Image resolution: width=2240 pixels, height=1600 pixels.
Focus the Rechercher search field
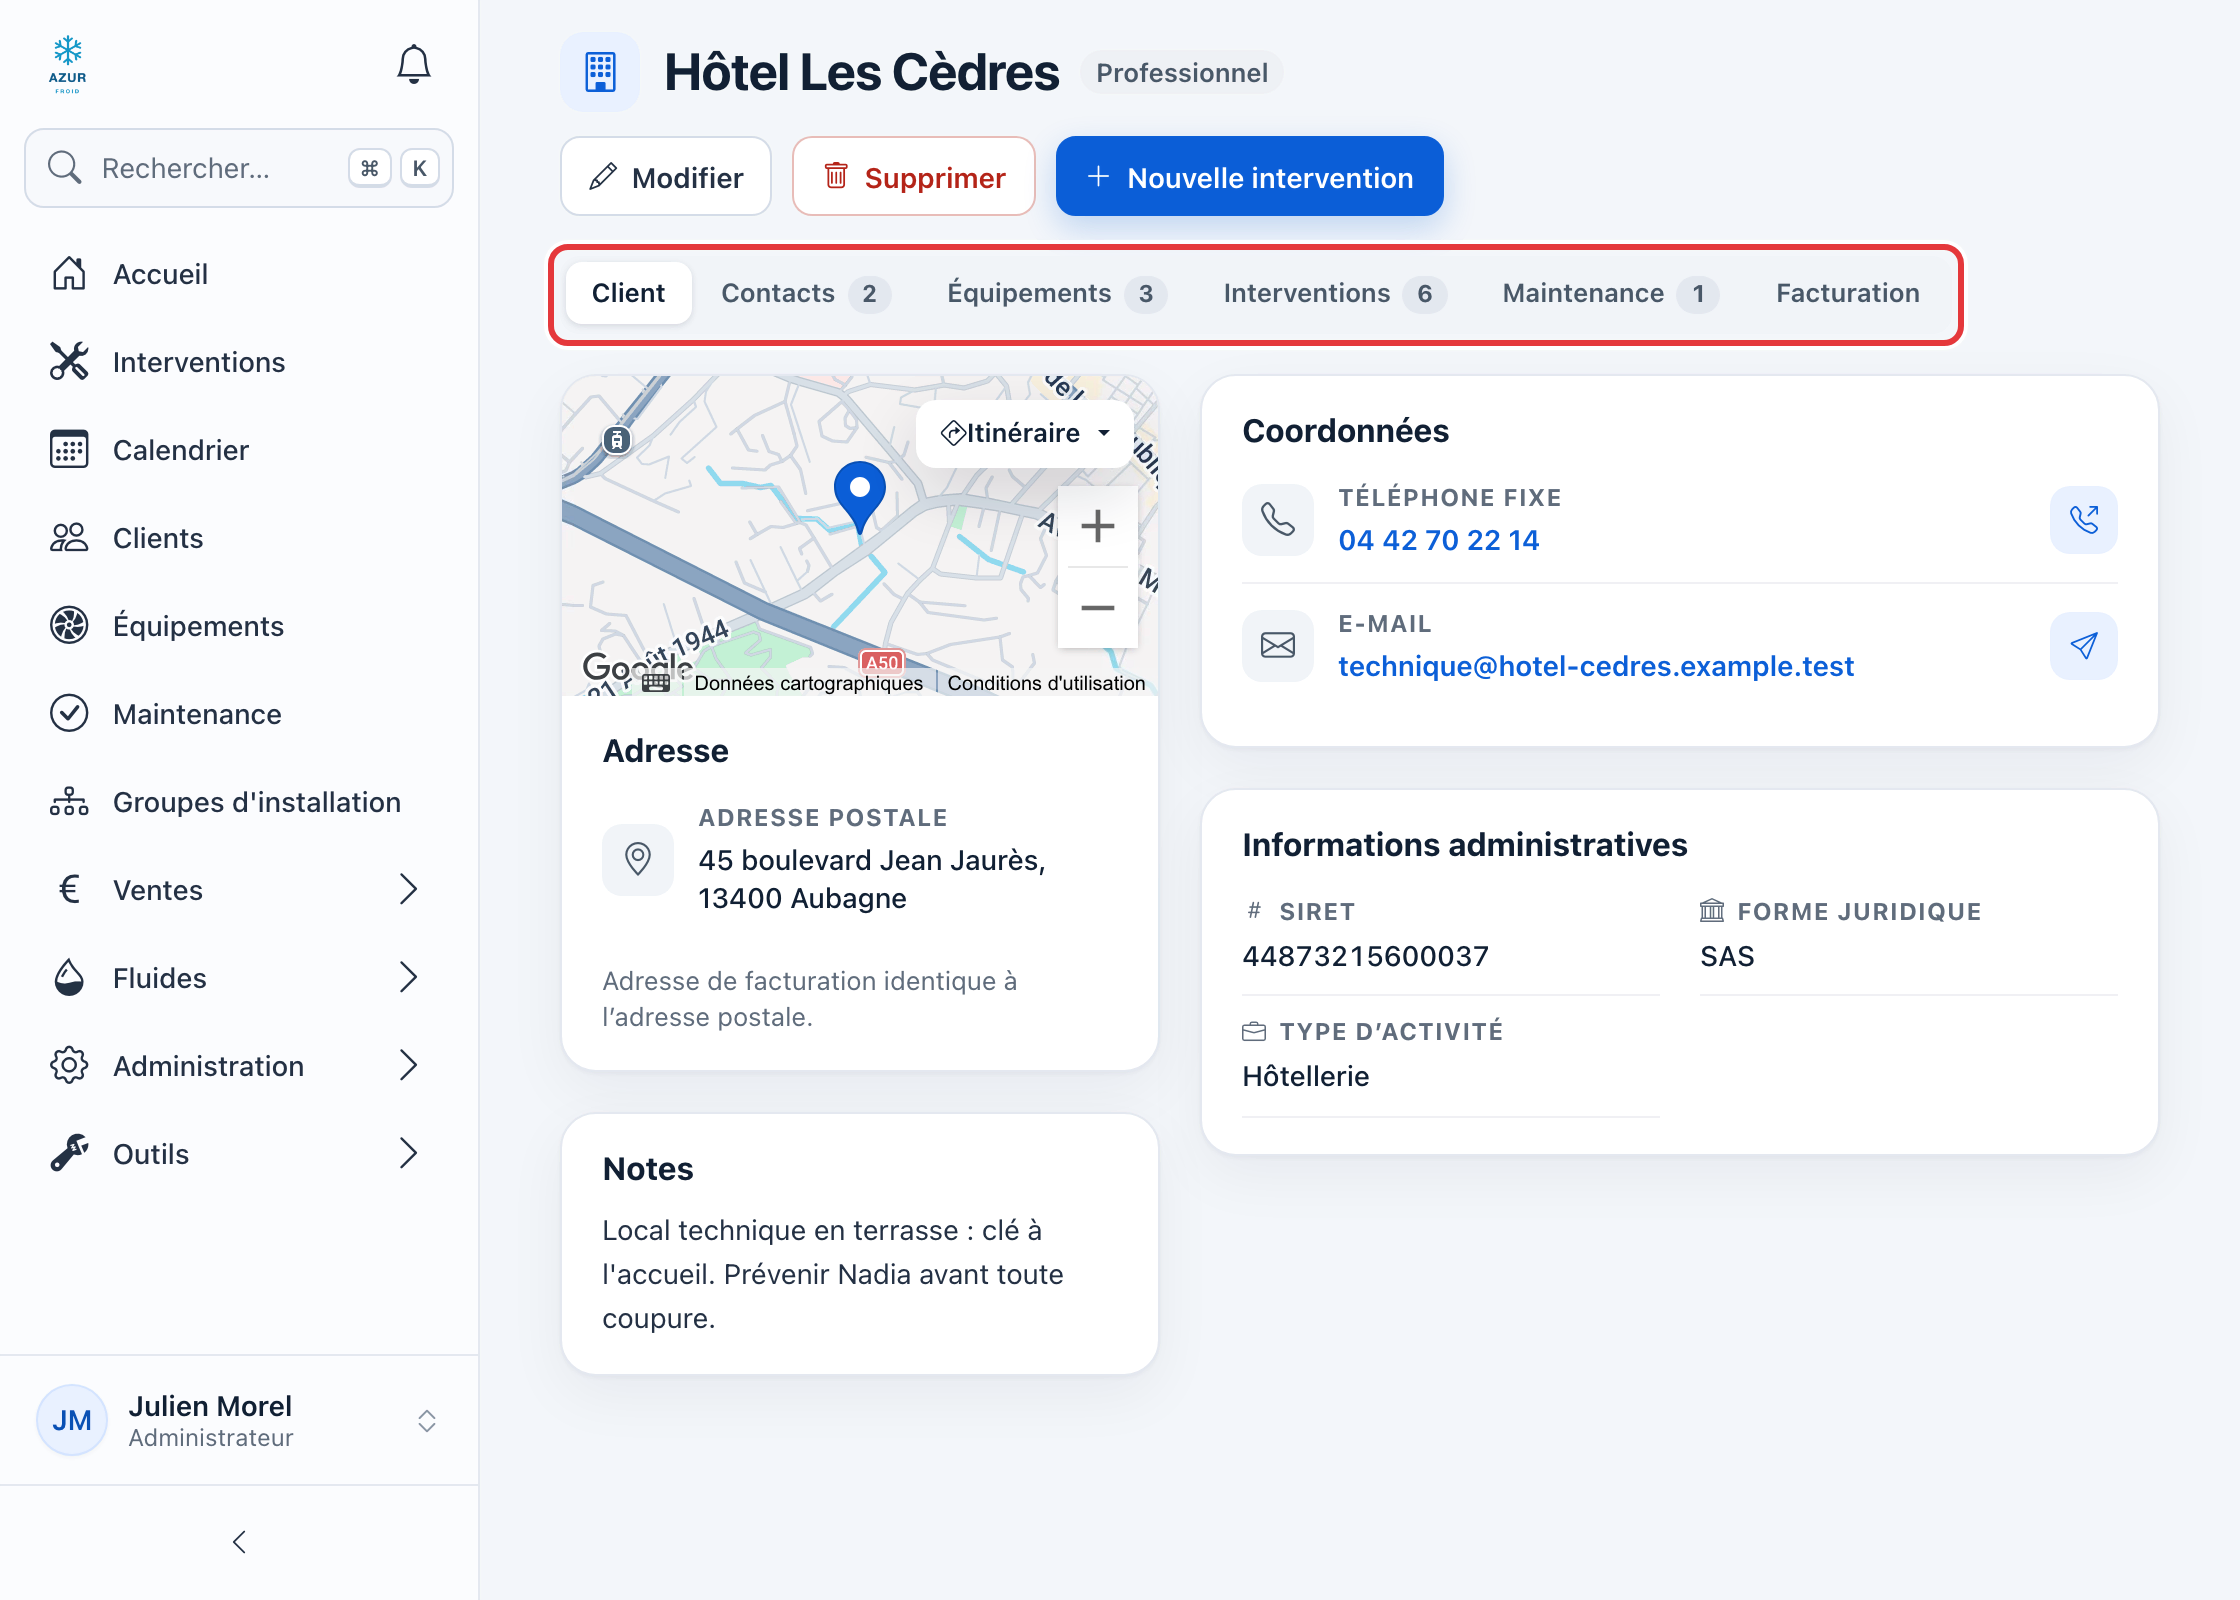point(239,168)
